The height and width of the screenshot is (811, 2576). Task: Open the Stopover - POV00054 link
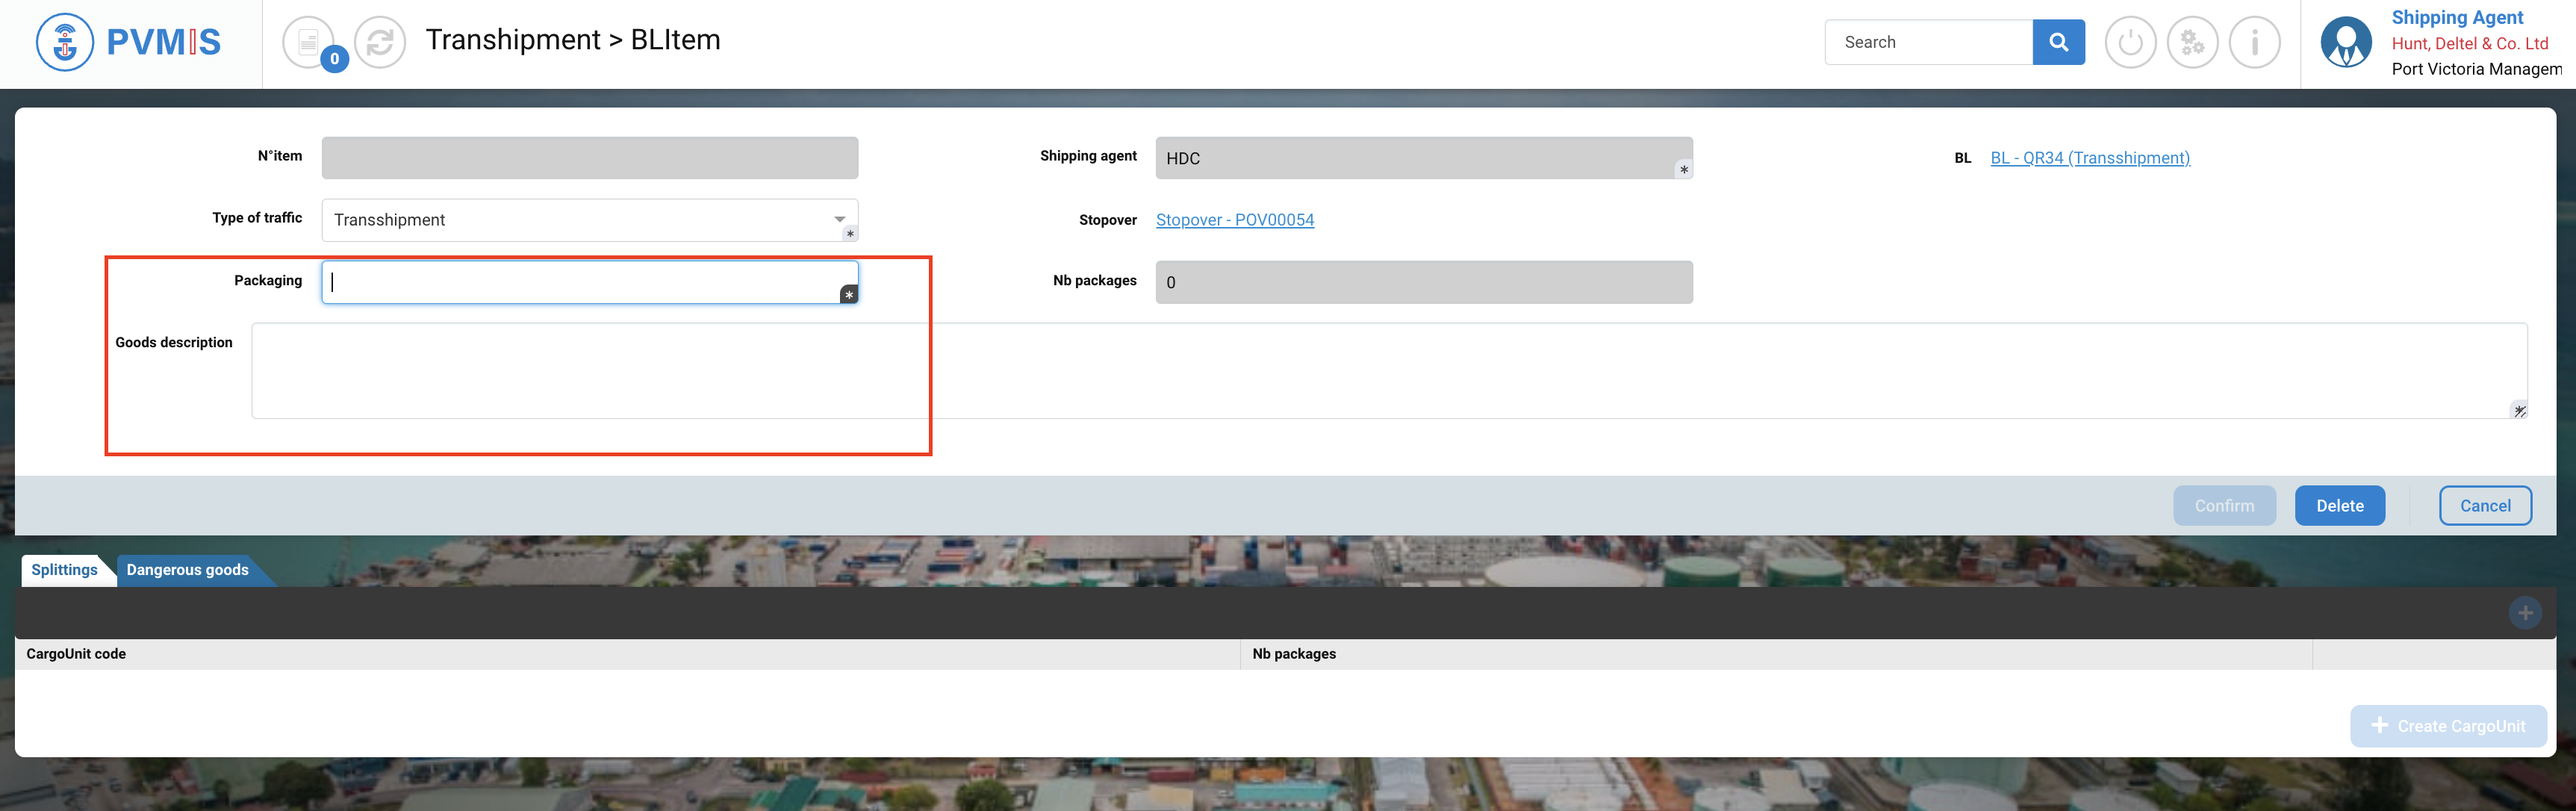1234,220
